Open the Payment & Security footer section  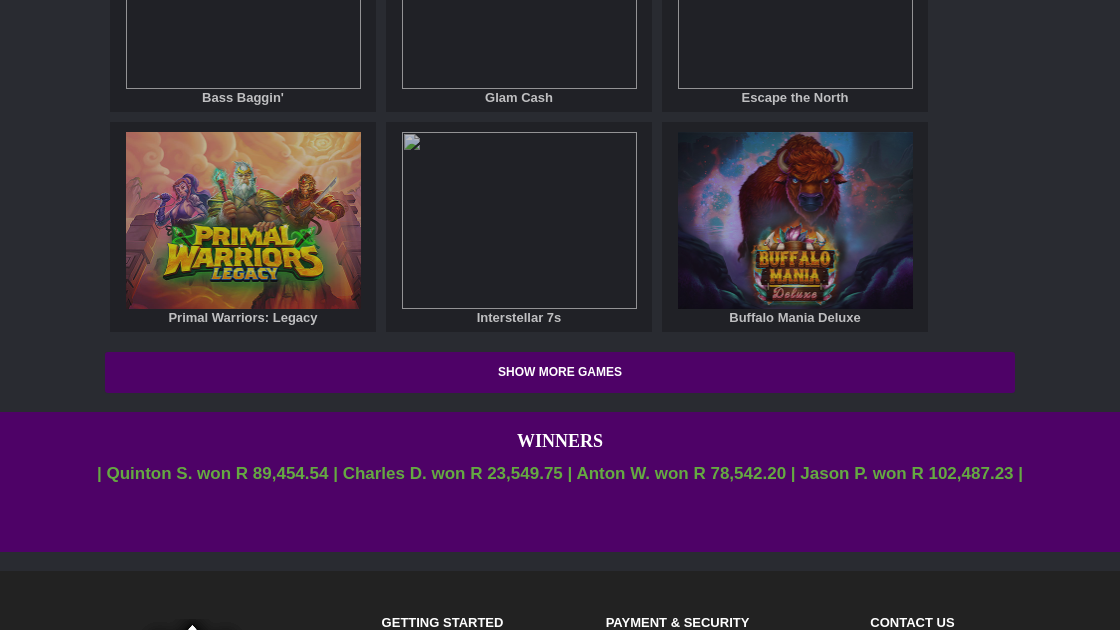pyautogui.click(x=677, y=622)
